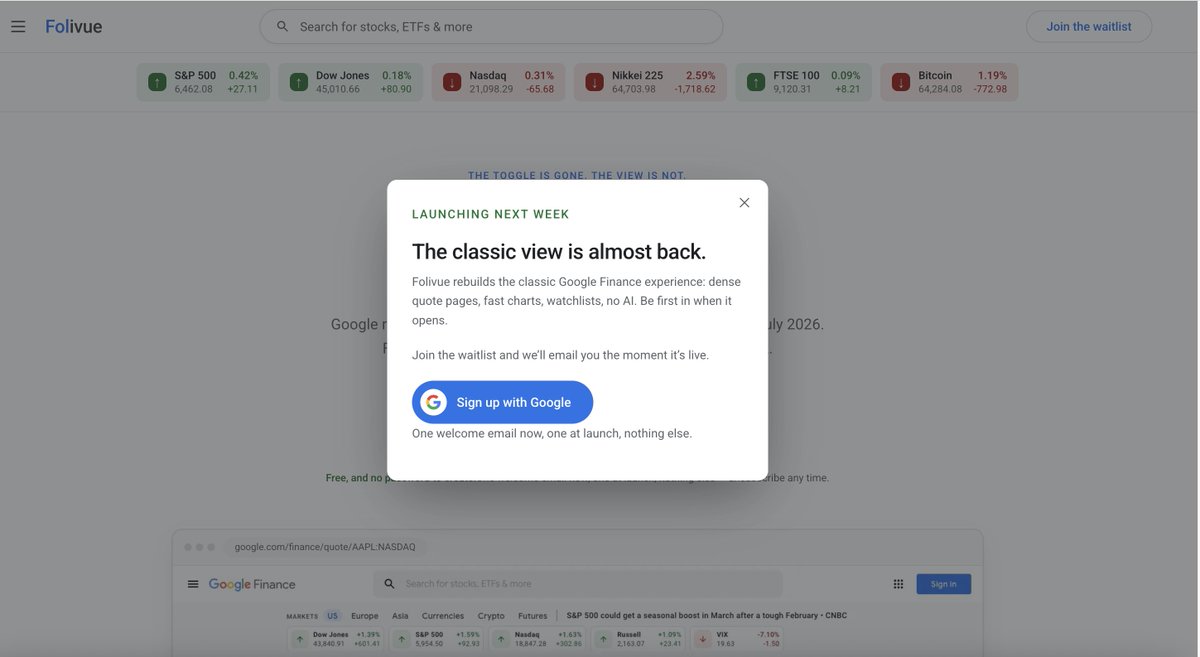Click the Nikkei 225 down arrow icon
Viewport: 1200px width, 657px height.
pyautogui.click(x=595, y=82)
